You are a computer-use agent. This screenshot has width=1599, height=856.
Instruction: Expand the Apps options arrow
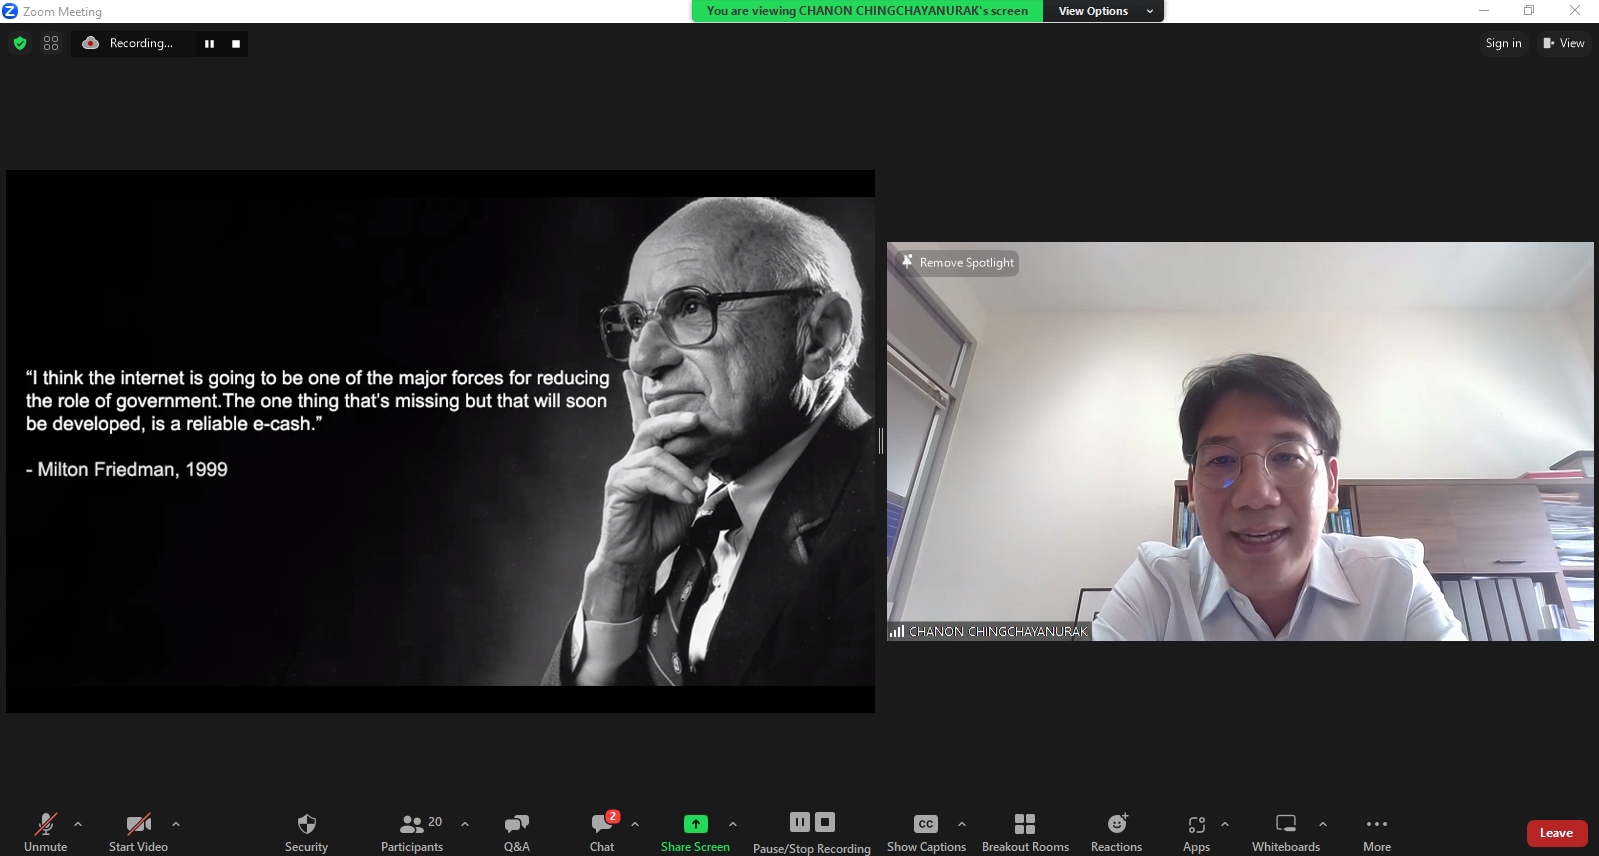click(x=1225, y=825)
